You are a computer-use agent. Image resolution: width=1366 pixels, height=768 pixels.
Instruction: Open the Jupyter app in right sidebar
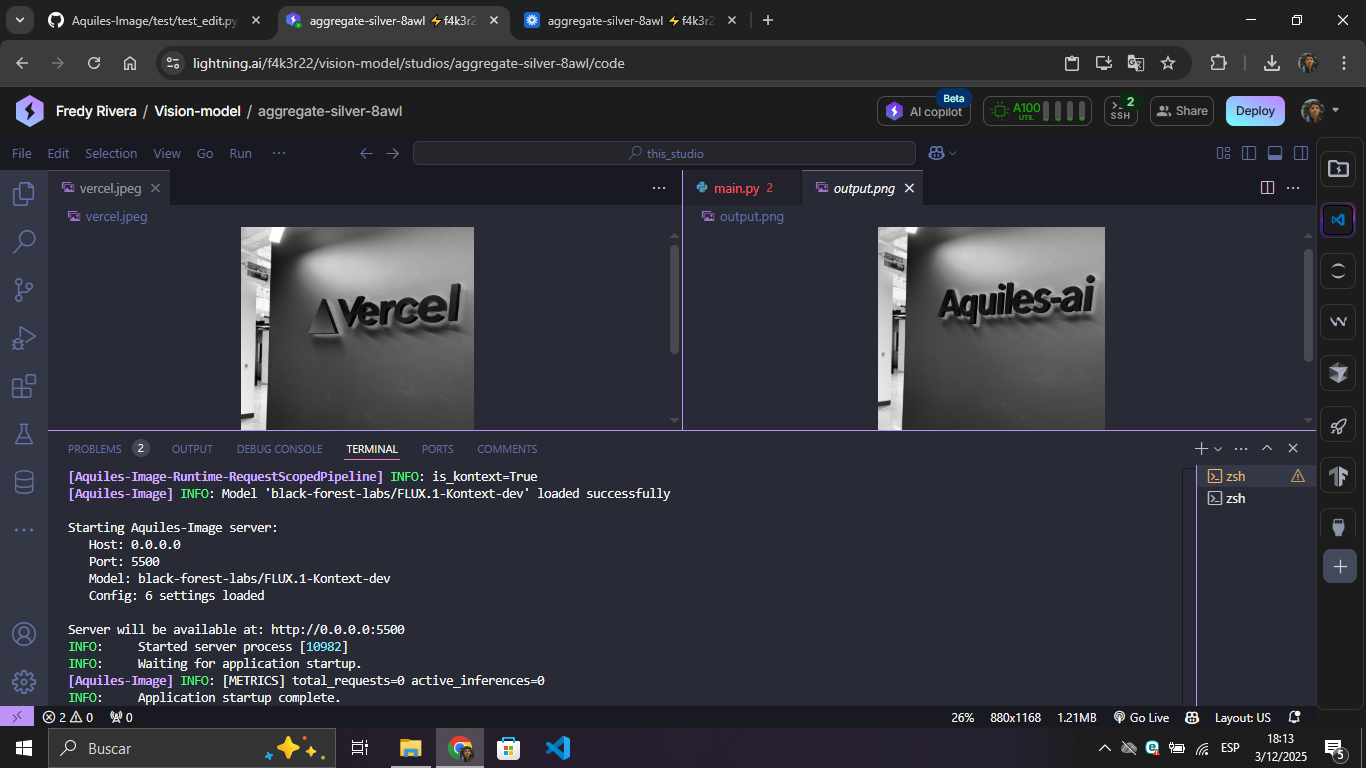point(1338,271)
